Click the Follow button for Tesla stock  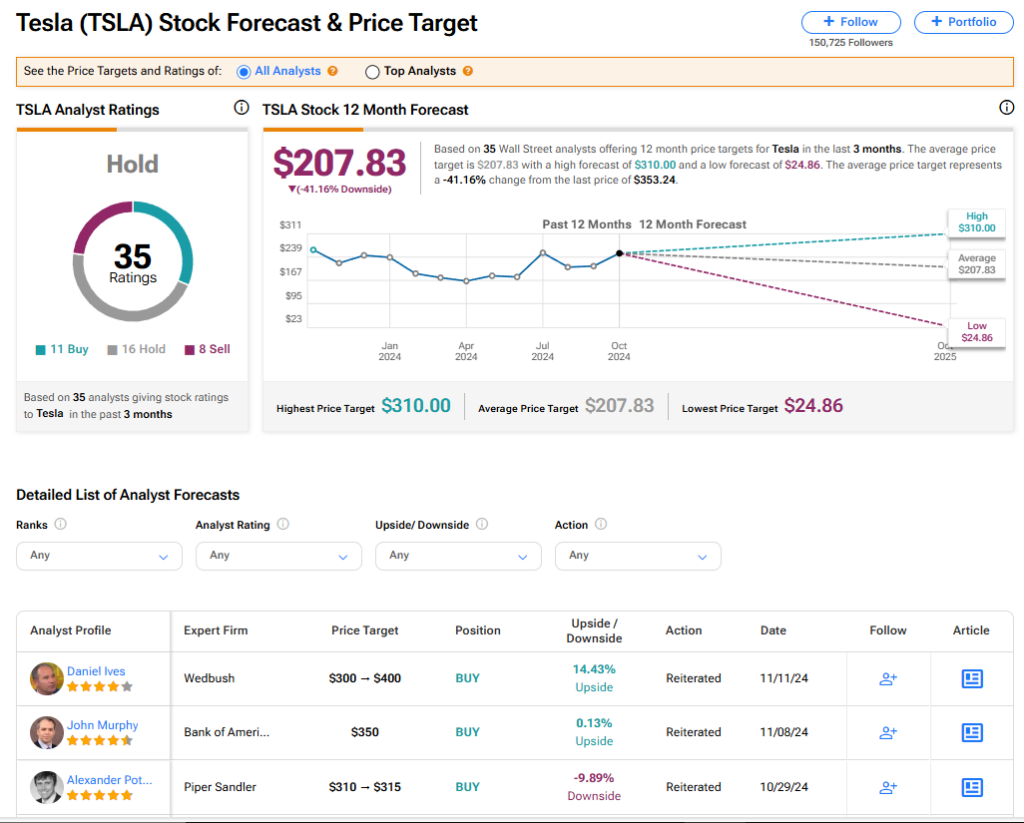851,22
